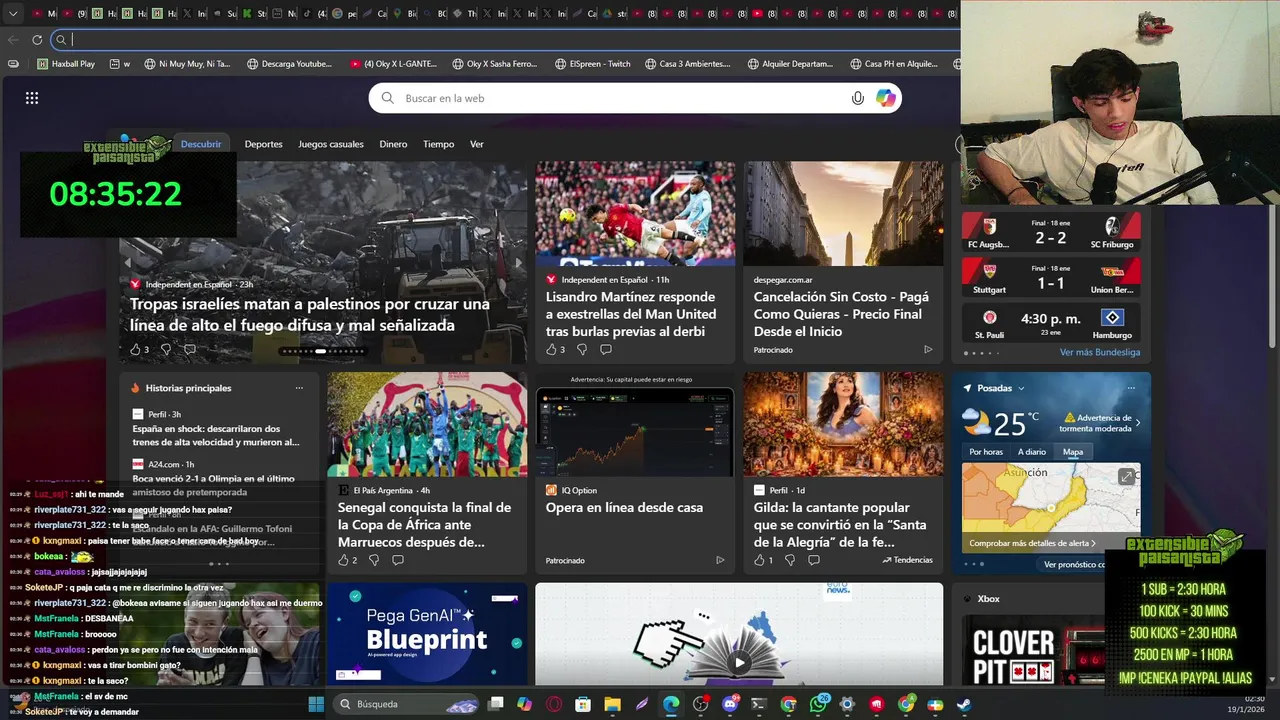
Task: Dislike the Lisandro Martínez article
Action: tap(582, 349)
